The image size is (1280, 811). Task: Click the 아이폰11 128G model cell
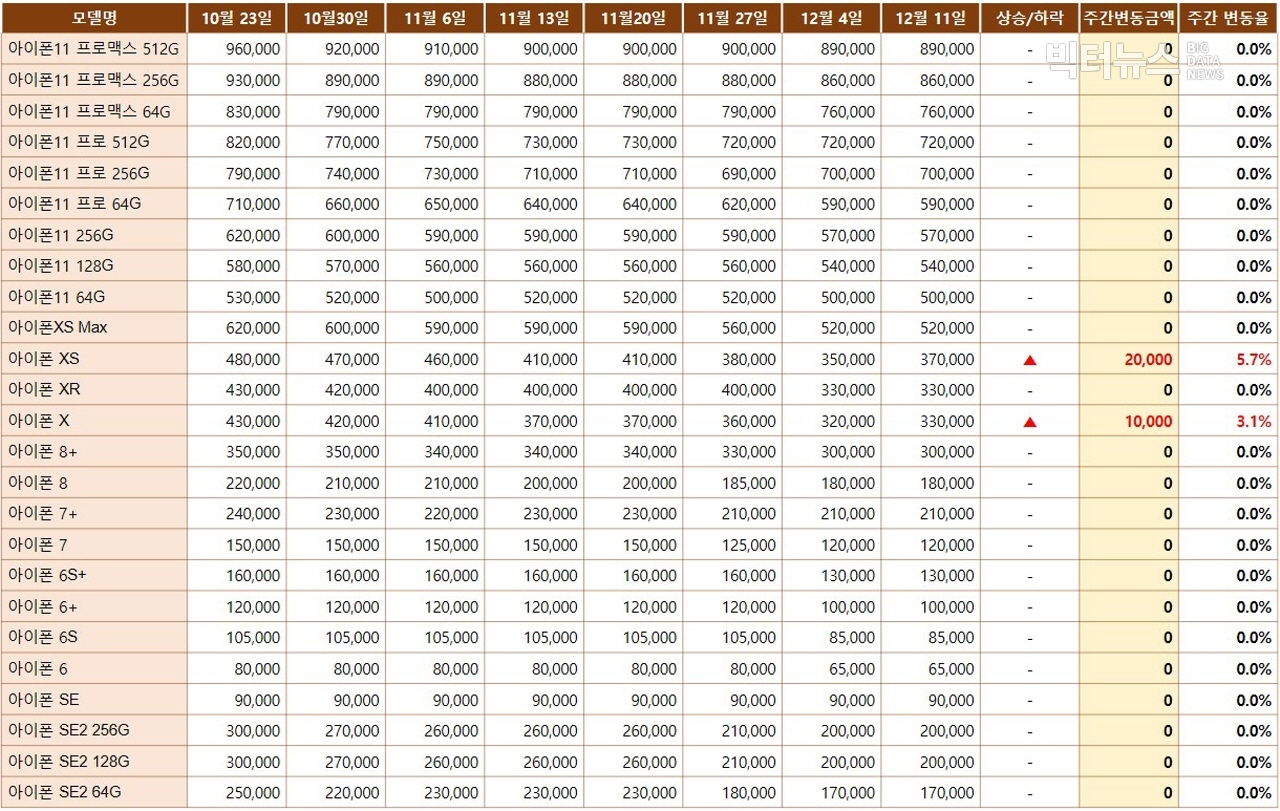[x=94, y=266]
